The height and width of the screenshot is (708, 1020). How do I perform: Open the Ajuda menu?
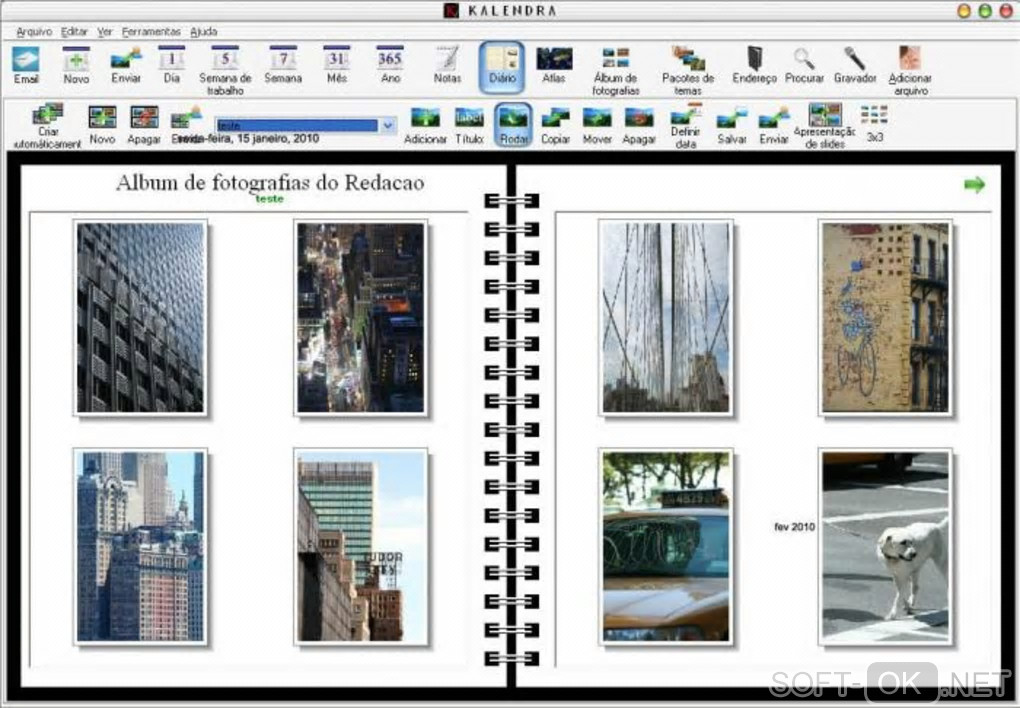(204, 31)
